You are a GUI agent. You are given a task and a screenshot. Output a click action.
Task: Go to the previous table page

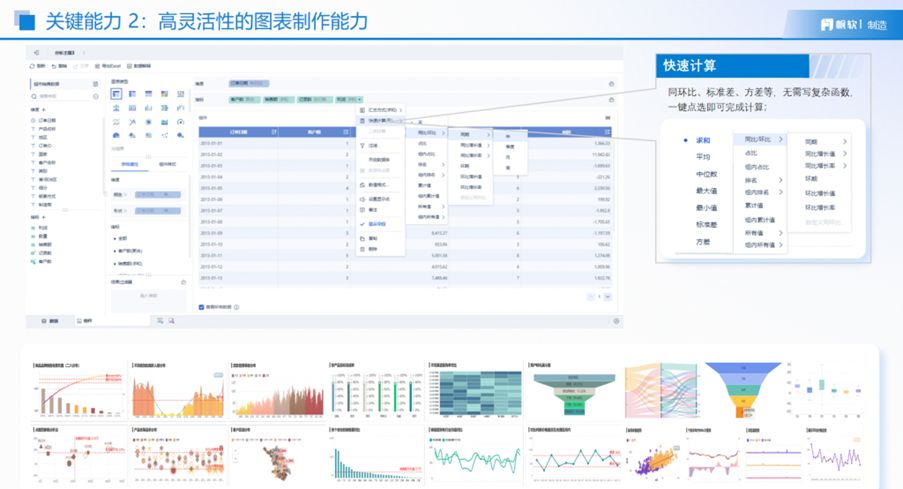tap(590, 297)
